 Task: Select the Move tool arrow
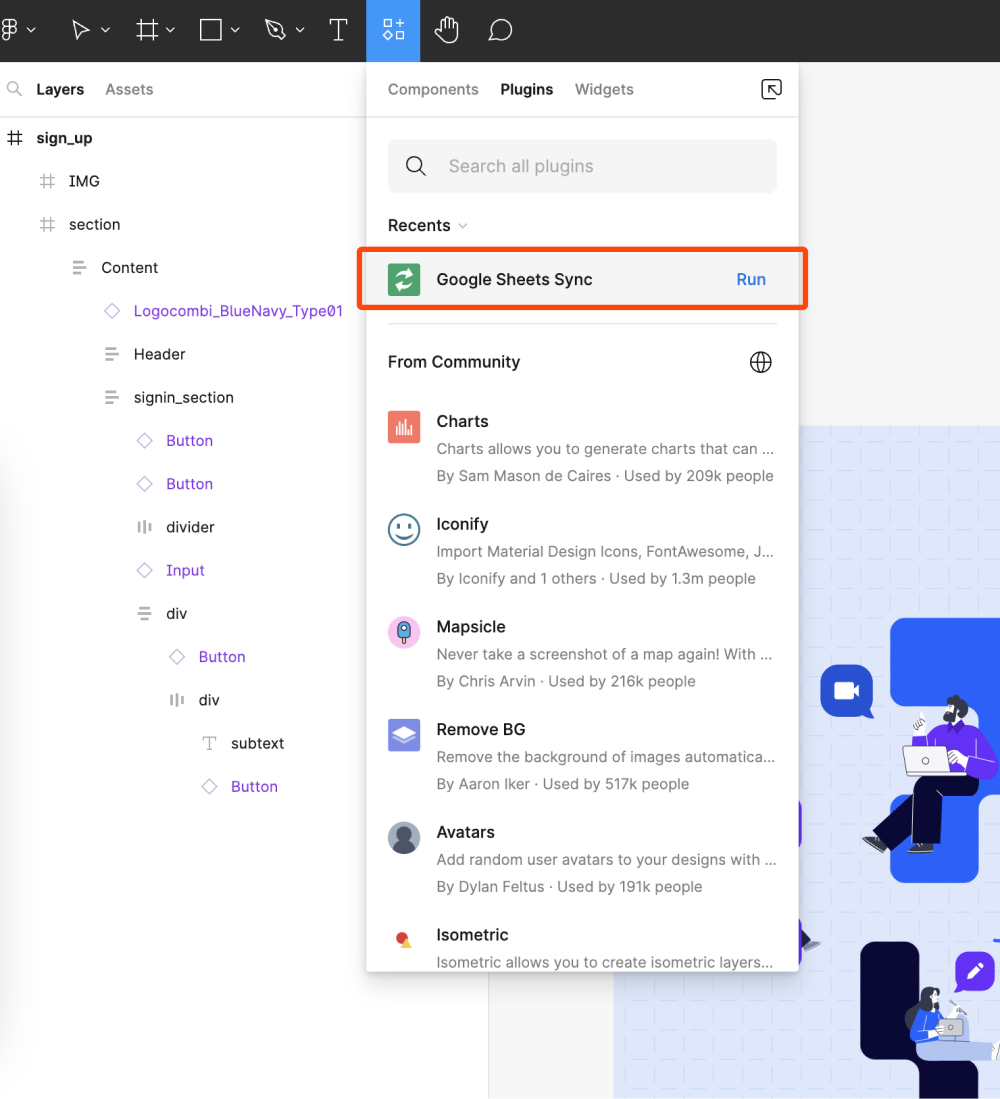tap(81, 30)
